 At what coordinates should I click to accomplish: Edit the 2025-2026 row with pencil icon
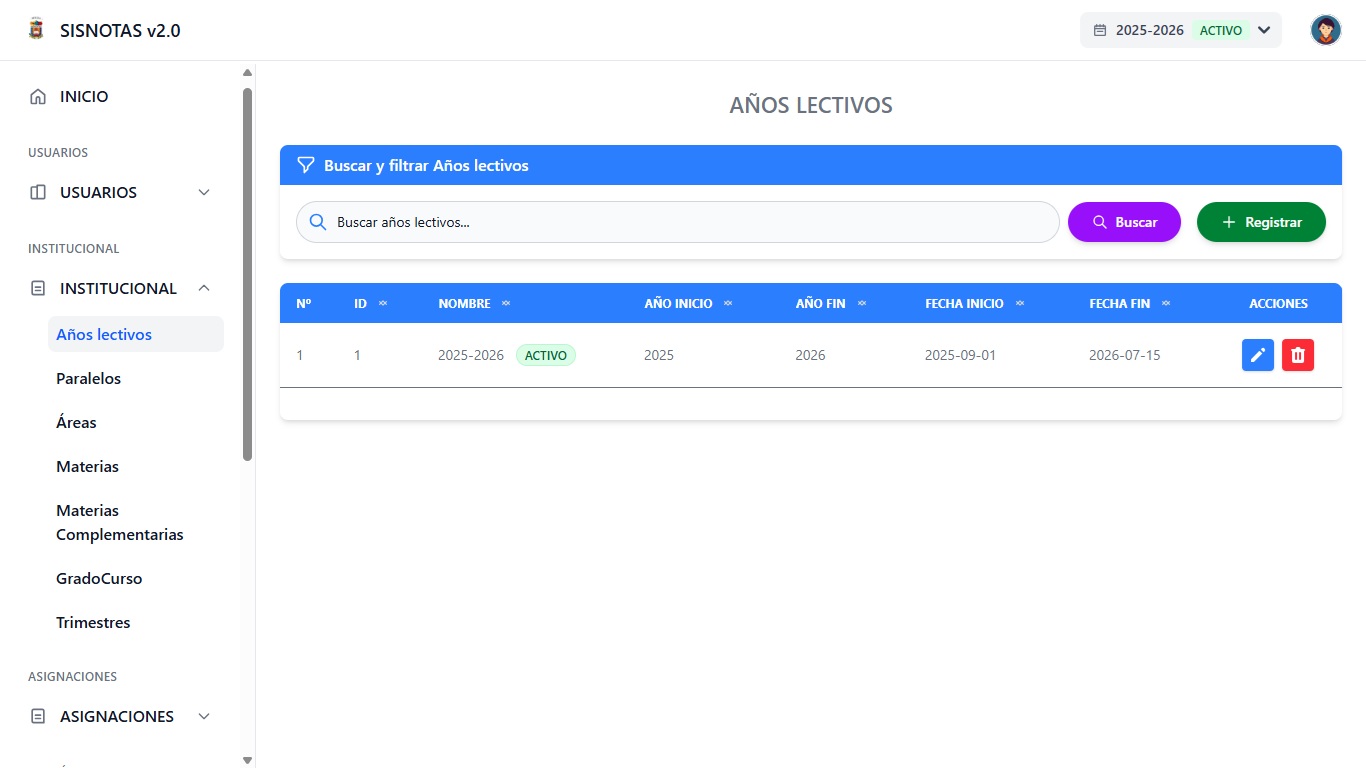point(1258,355)
